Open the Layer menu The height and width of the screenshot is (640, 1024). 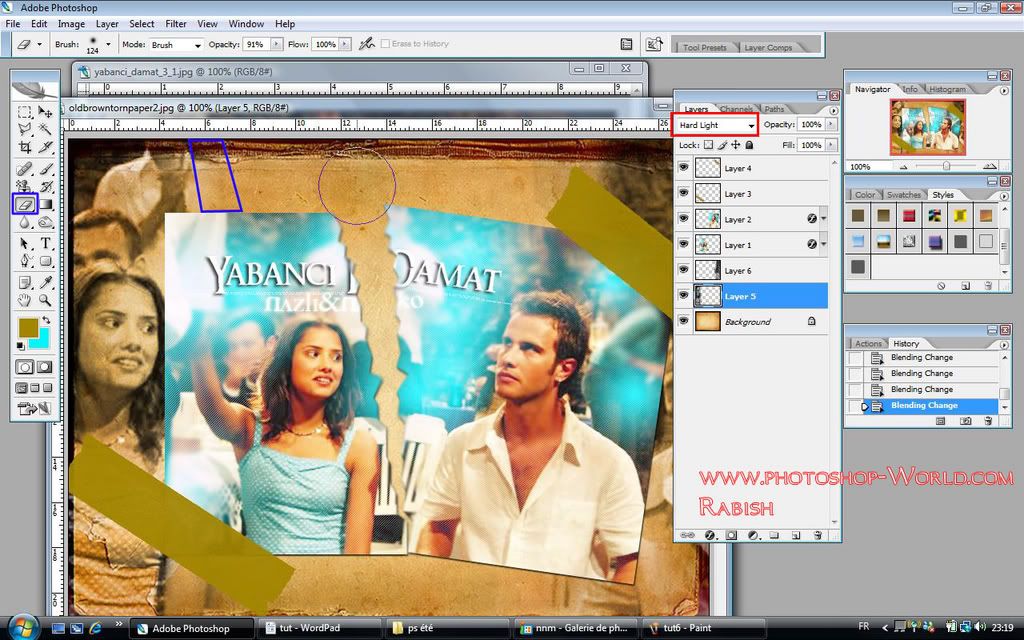click(107, 24)
